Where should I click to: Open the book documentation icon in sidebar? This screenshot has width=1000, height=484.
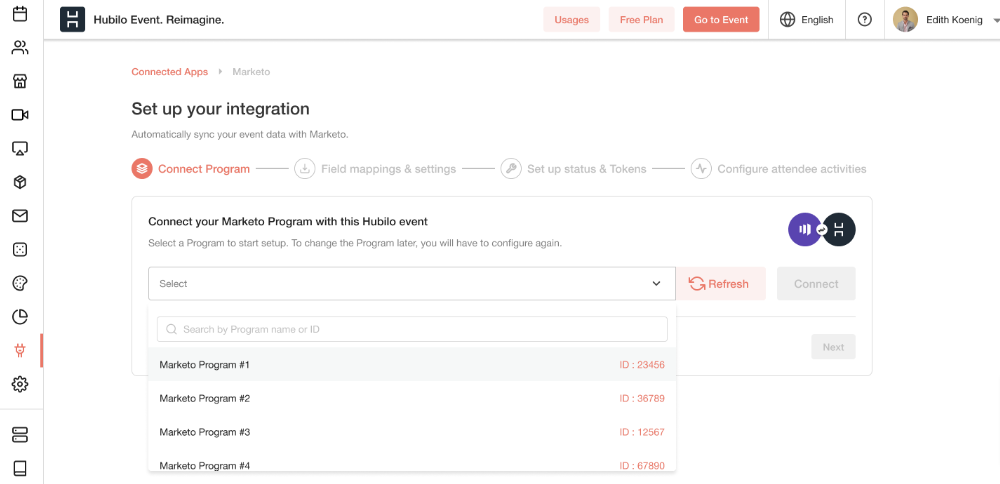coord(20,469)
